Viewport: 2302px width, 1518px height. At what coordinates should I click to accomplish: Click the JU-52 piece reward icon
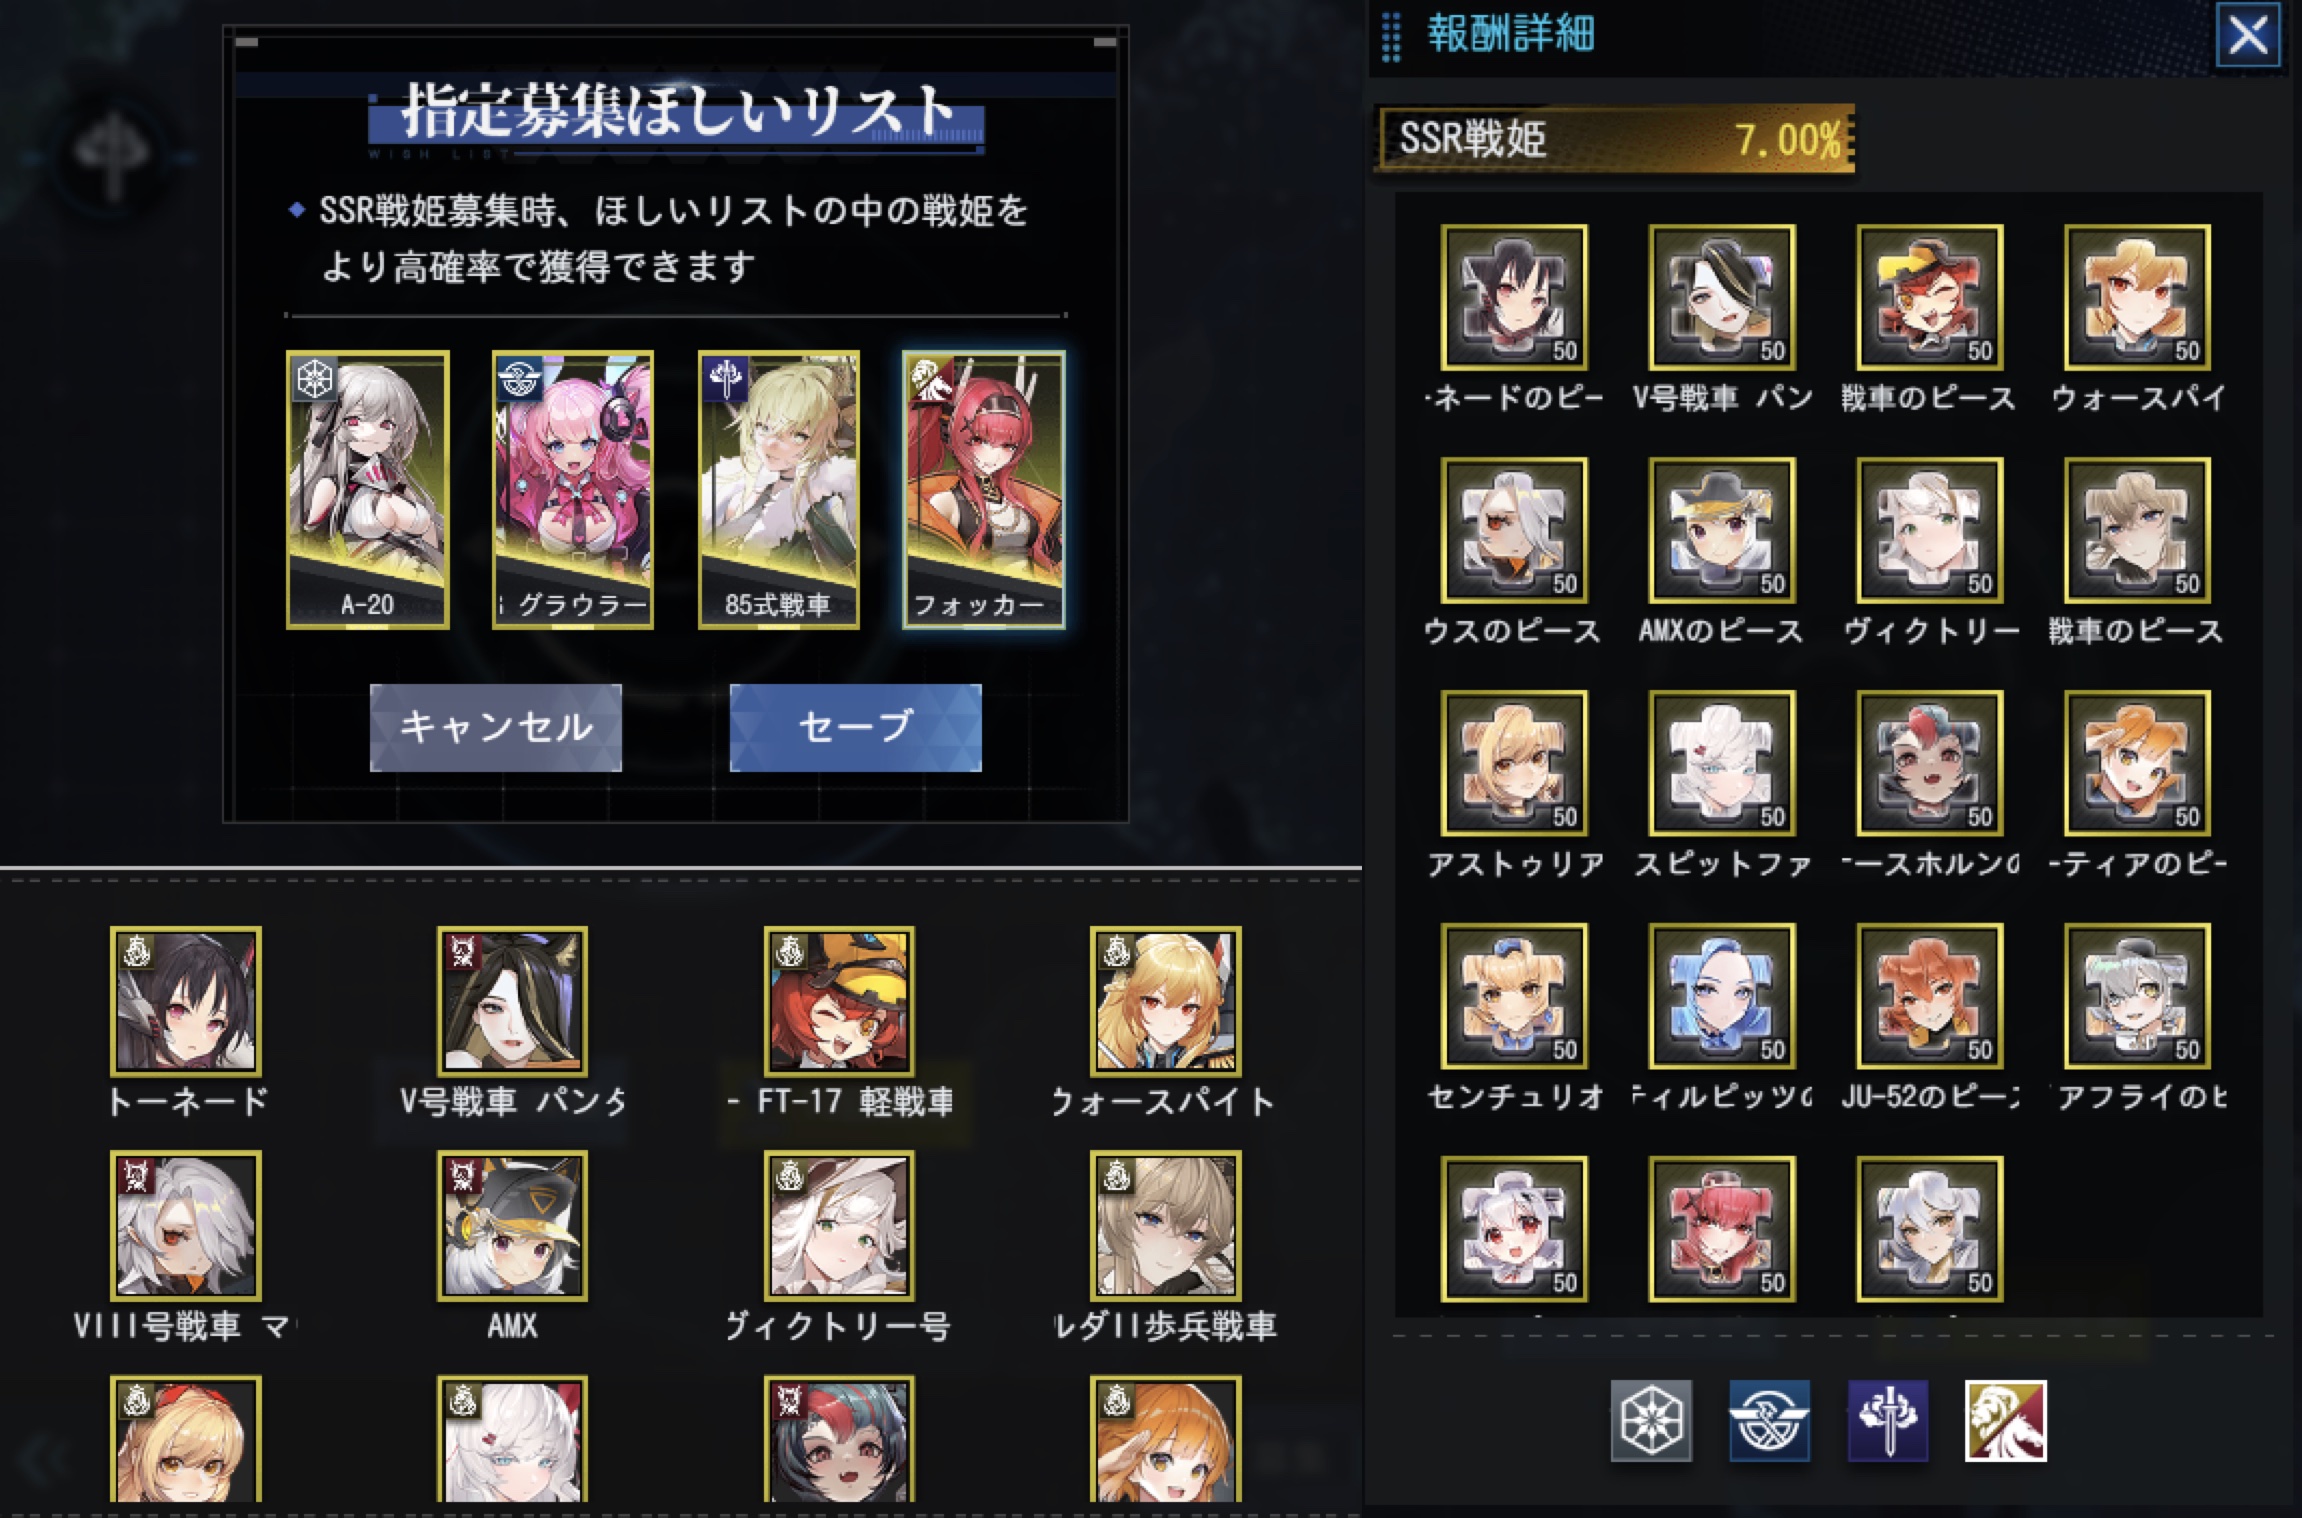point(1930,996)
